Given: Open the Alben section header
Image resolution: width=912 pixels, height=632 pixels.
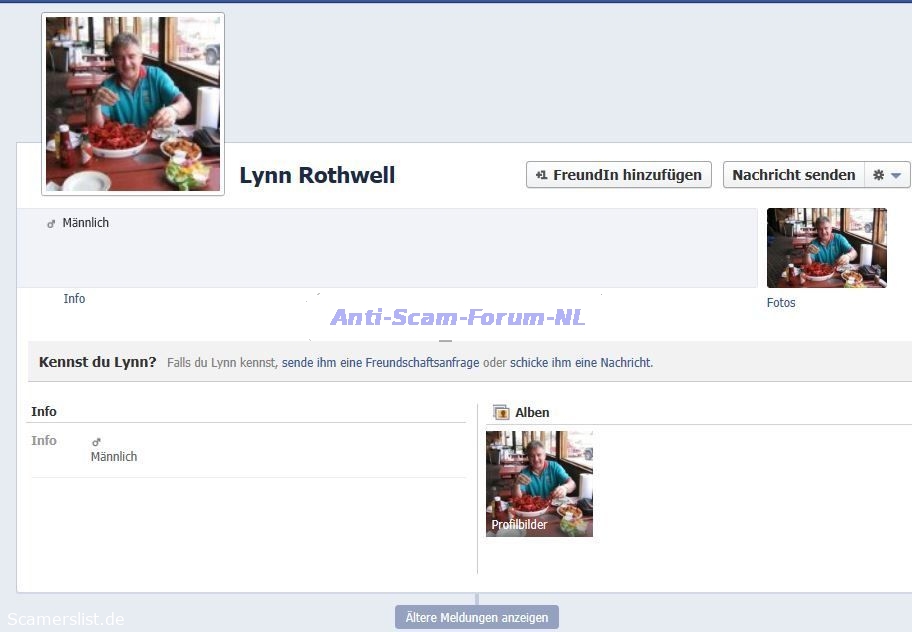Looking at the screenshot, I should [x=532, y=413].
